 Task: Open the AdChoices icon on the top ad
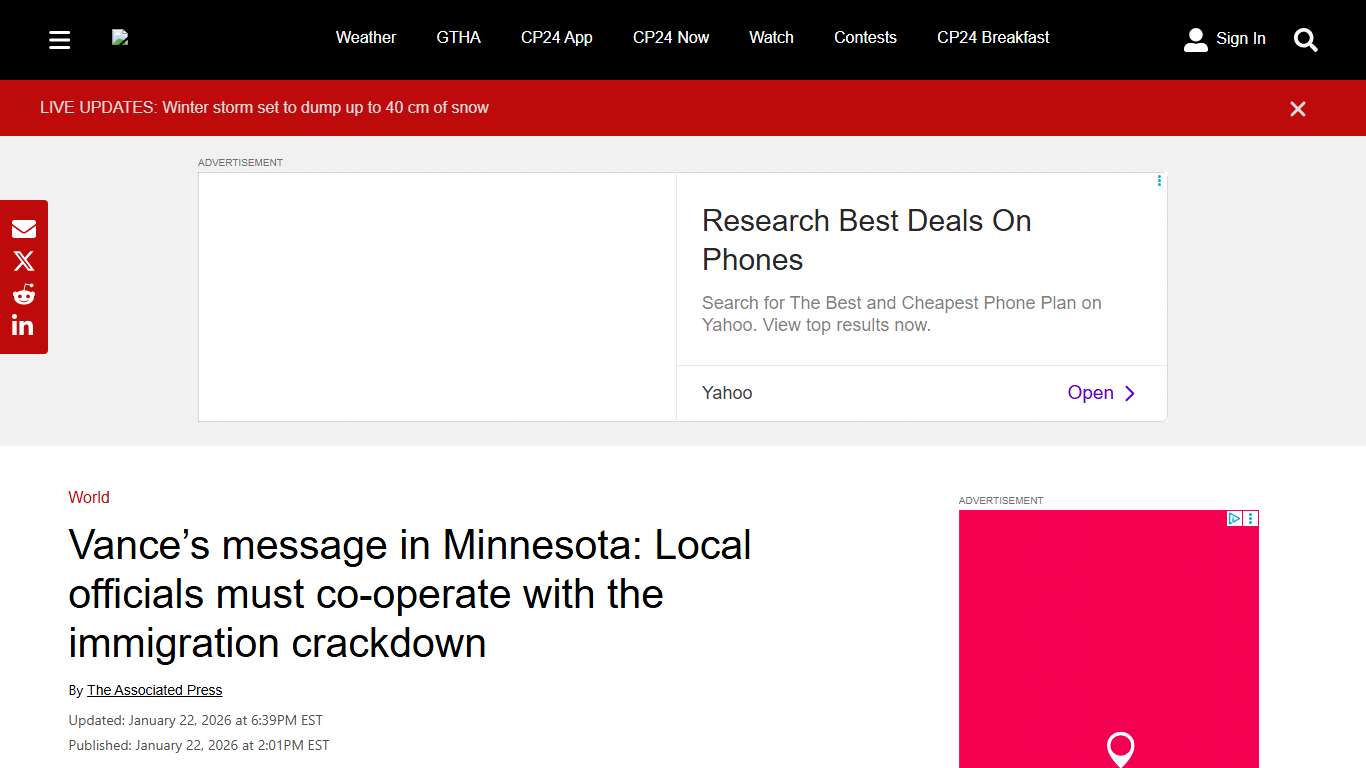coord(1159,181)
